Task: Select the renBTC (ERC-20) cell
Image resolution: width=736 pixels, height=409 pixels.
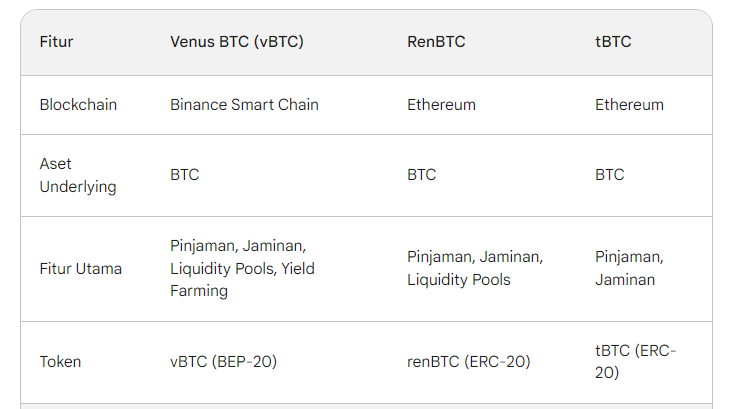Action: pos(468,362)
